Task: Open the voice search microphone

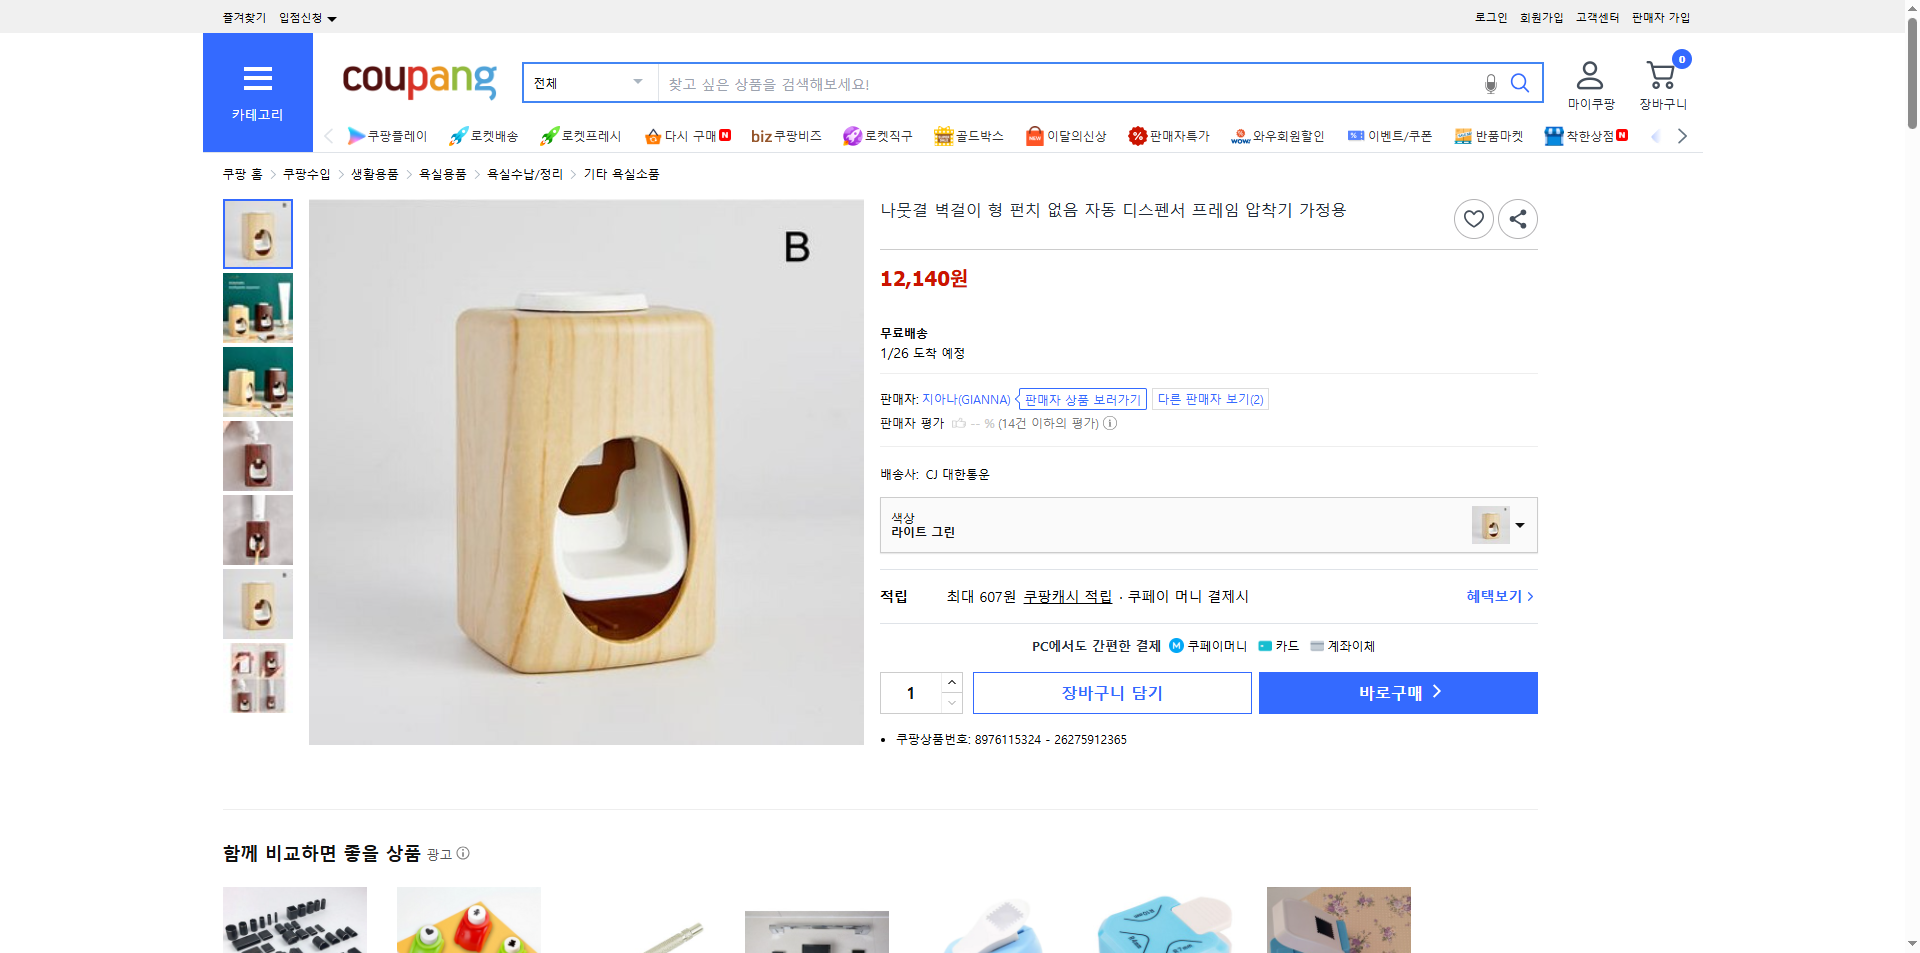Action: (1490, 84)
